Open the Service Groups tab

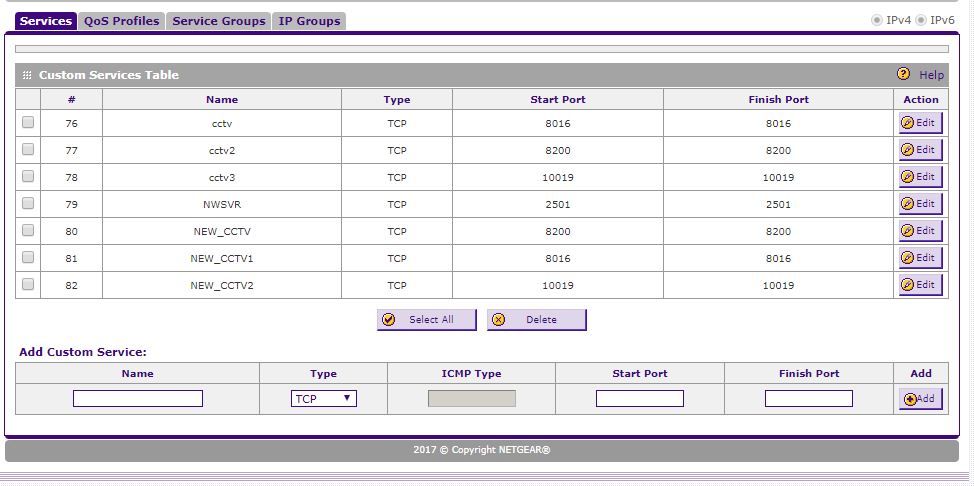click(219, 21)
